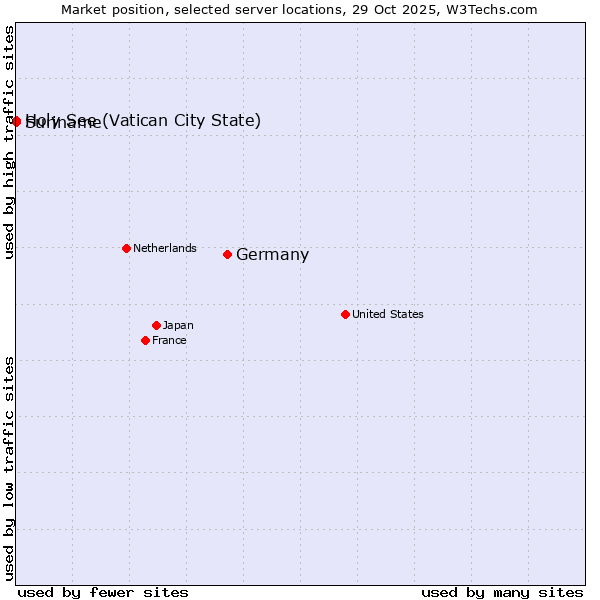Select the France red data marker
Screen dimensions: 600x600
145,340
